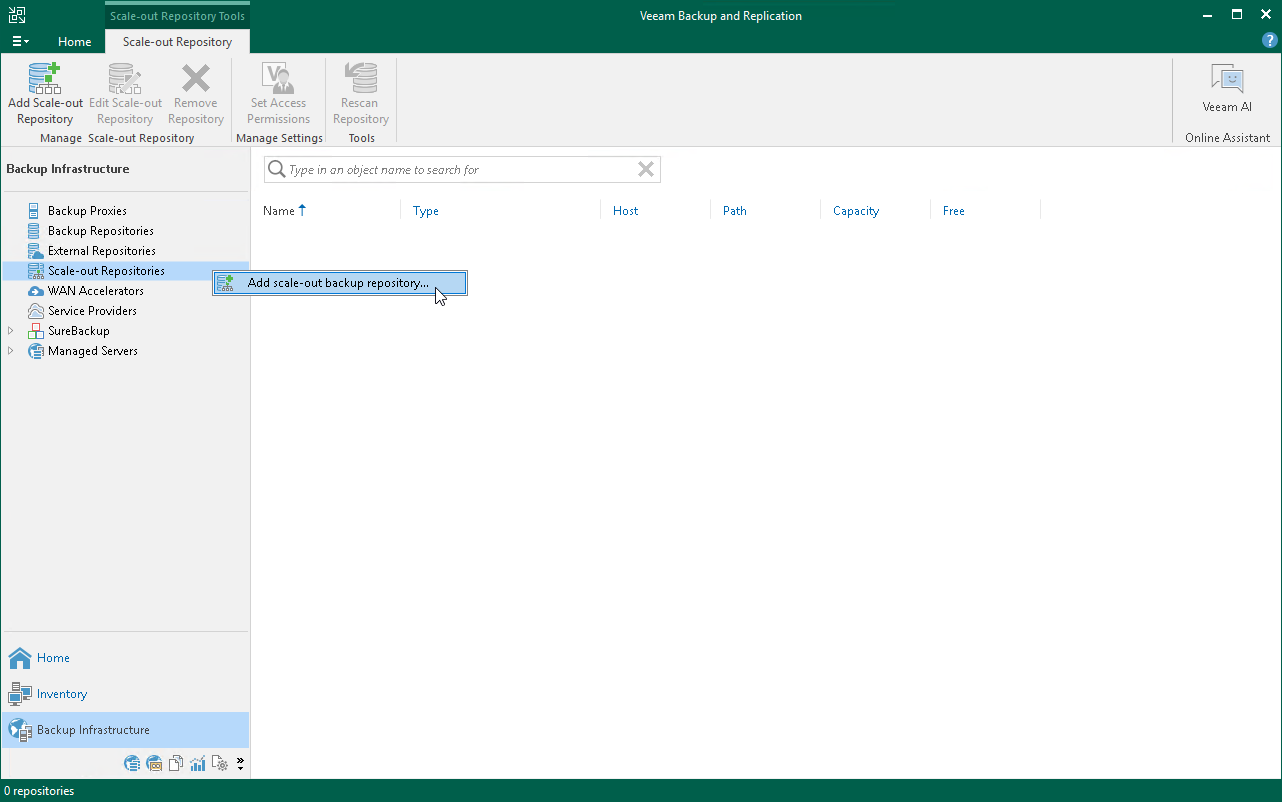Go to the Inventory view

click(63, 693)
